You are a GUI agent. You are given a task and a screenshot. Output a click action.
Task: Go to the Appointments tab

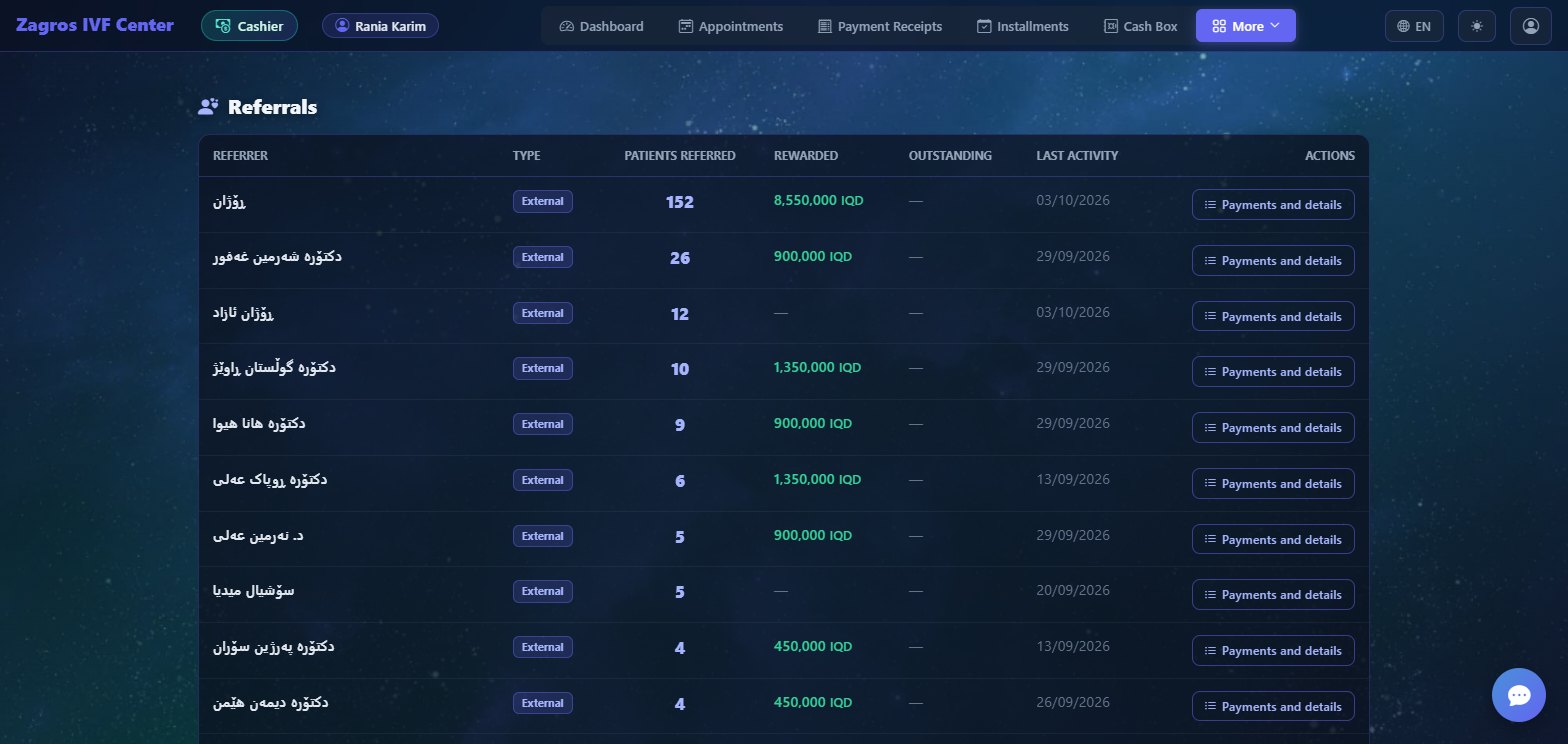730,26
